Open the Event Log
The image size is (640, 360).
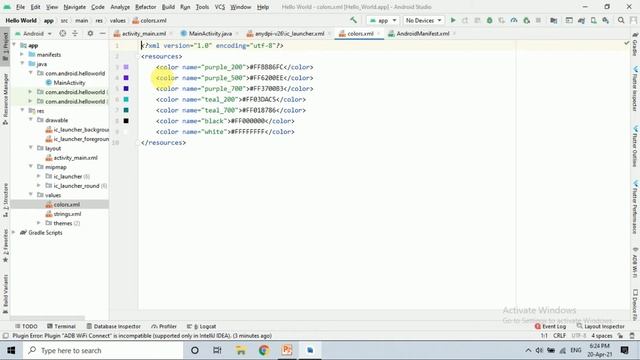coord(550,327)
